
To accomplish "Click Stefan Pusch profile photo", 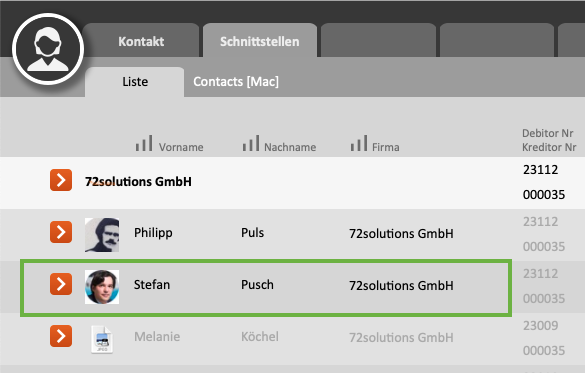I will [x=102, y=287].
